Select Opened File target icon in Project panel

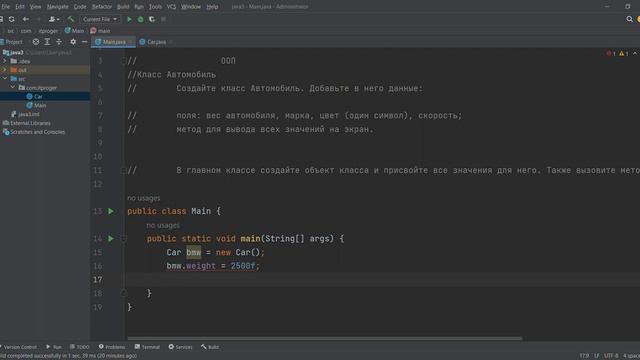click(36, 42)
